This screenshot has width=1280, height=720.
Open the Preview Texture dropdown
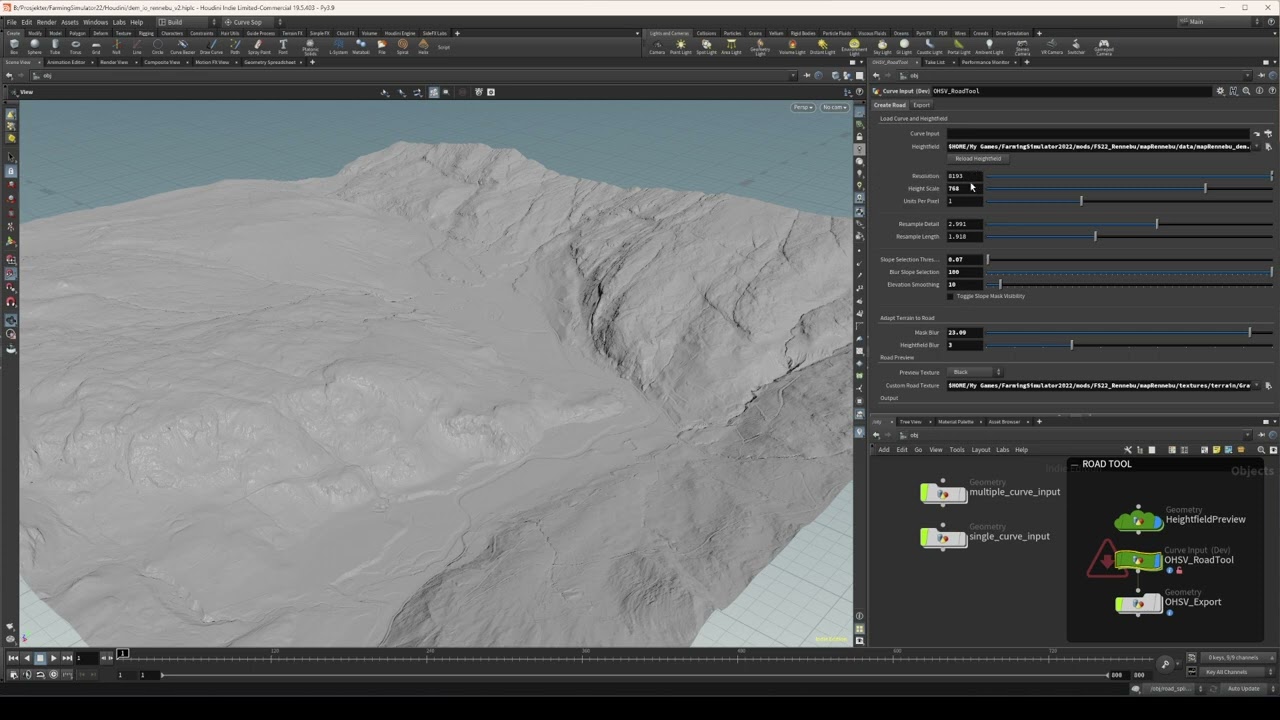975,372
